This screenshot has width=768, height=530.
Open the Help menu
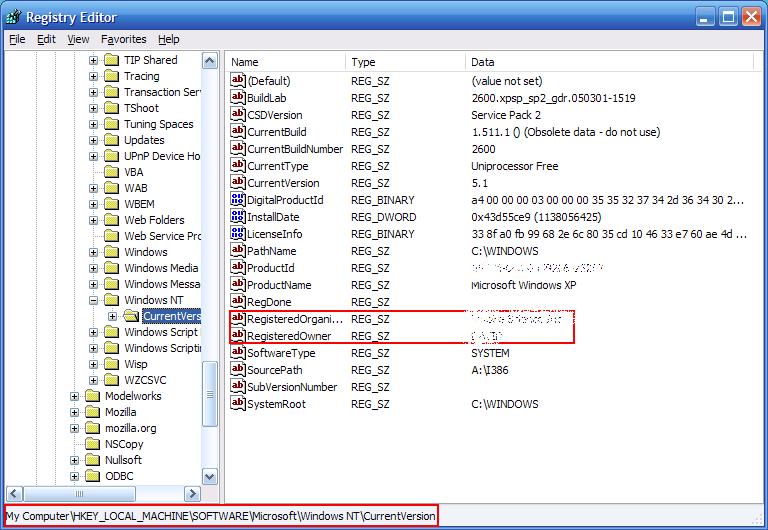pyautogui.click(x=168, y=39)
